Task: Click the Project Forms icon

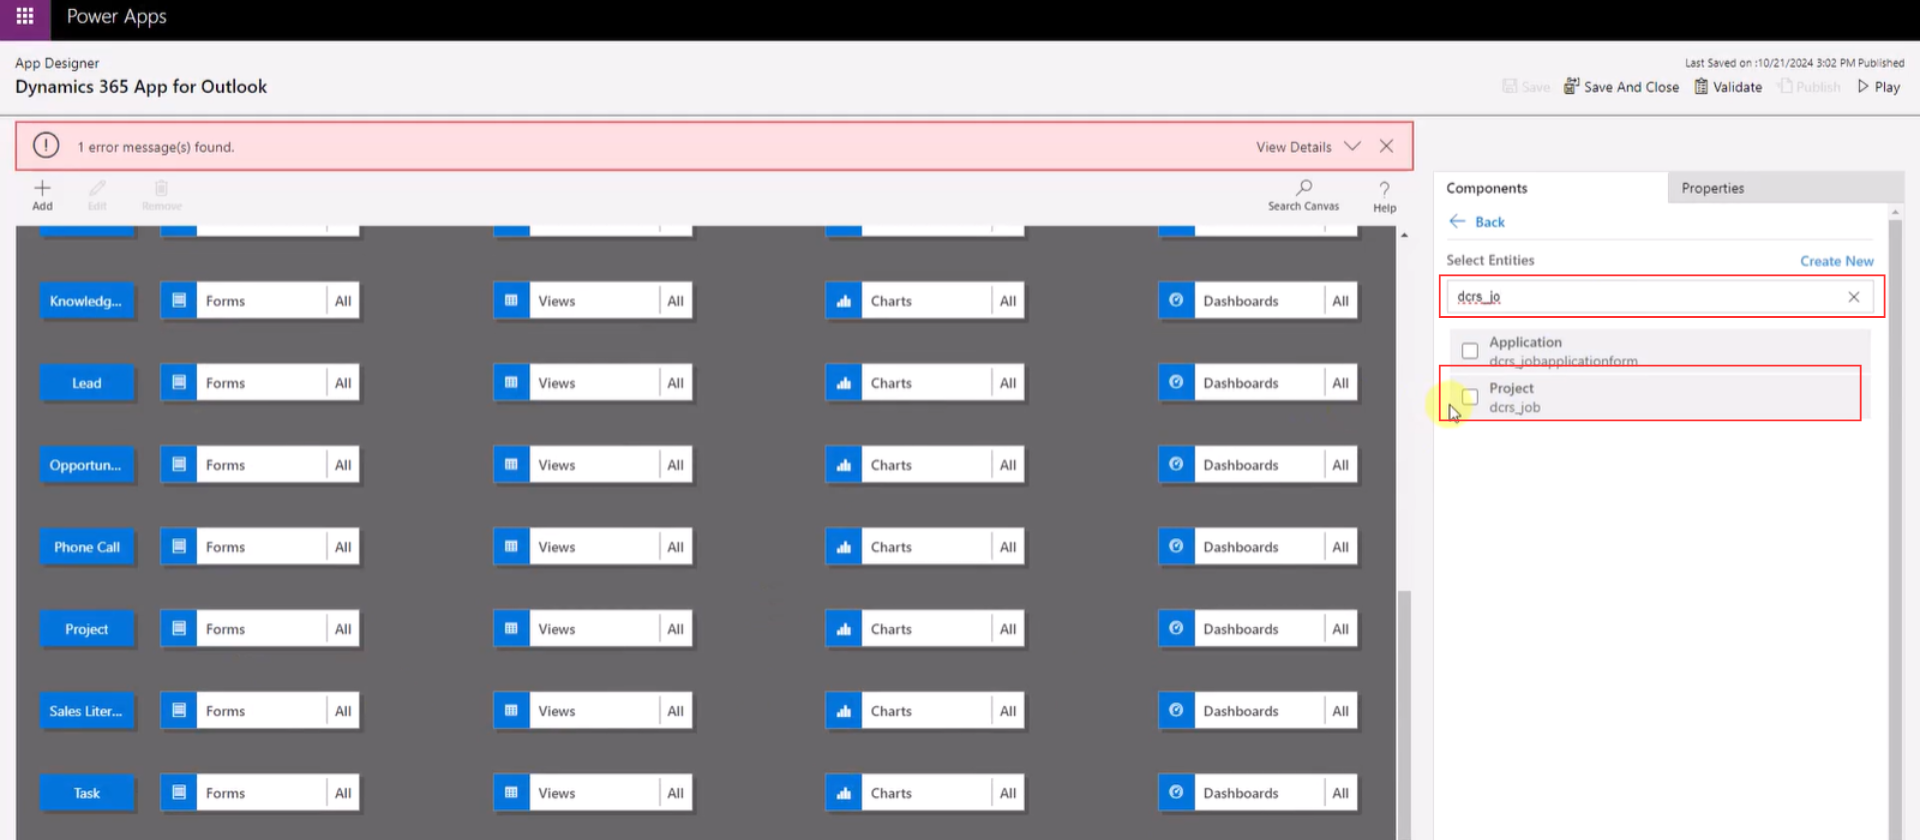Action: click(x=179, y=629)
